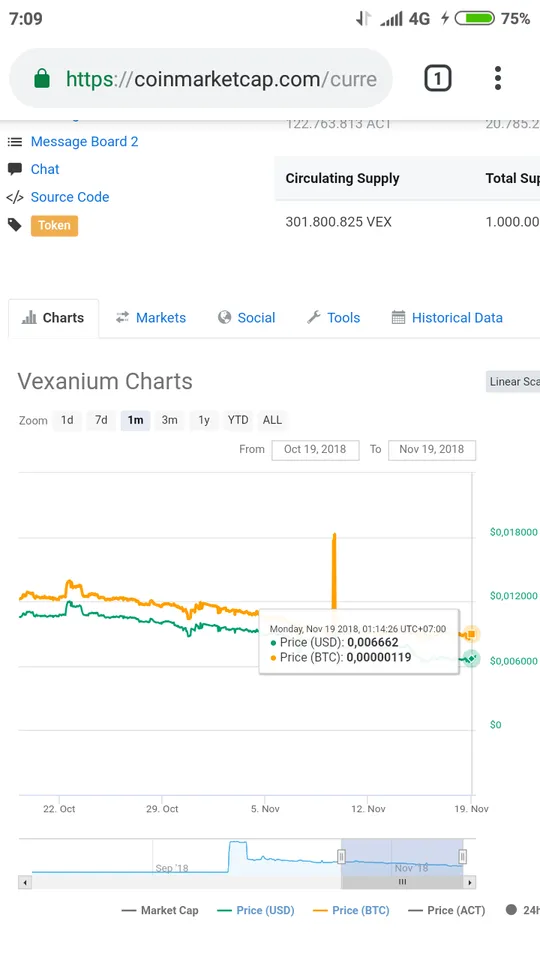Click the scroll left arrow under navigator
This screenshot has height=960, width=540.
(x=25, y=882)
